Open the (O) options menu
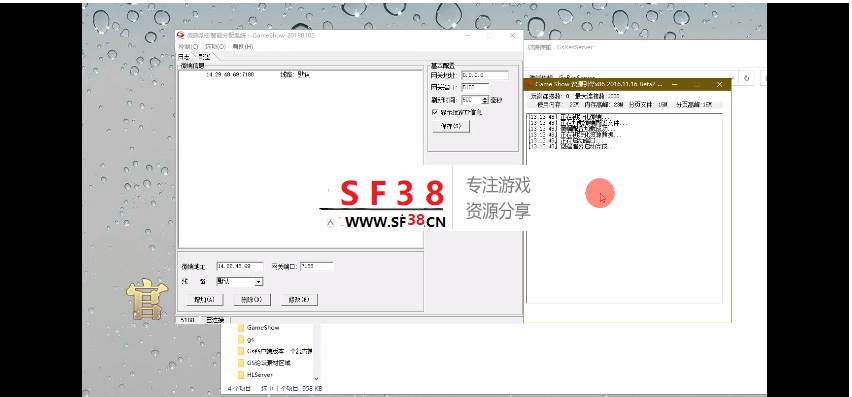Screen dimensions: 852x397 (215, 47)
